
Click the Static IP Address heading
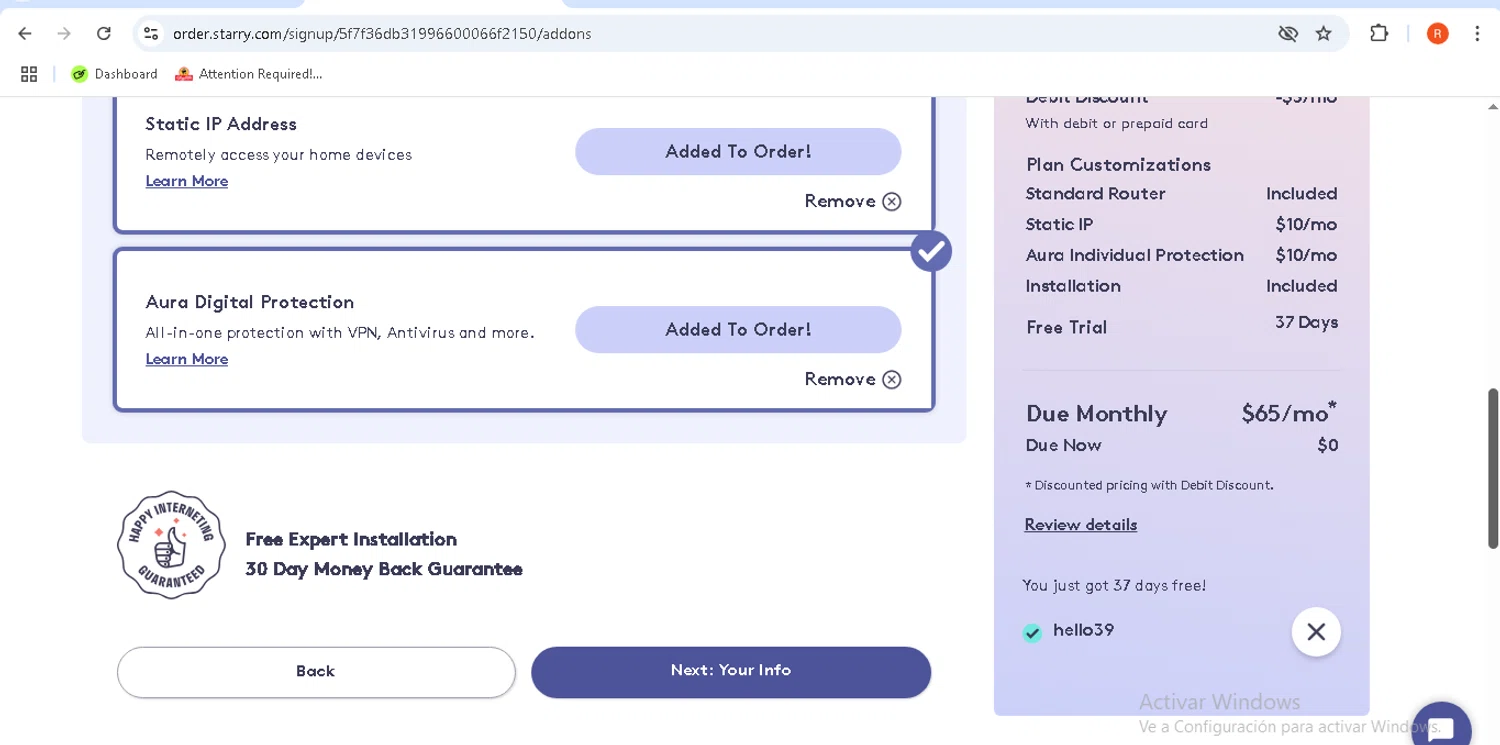[221, 124]
